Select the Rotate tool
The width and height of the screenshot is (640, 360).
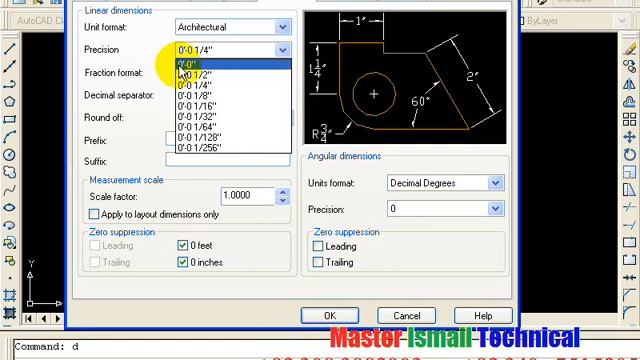[x=630, y=155]
